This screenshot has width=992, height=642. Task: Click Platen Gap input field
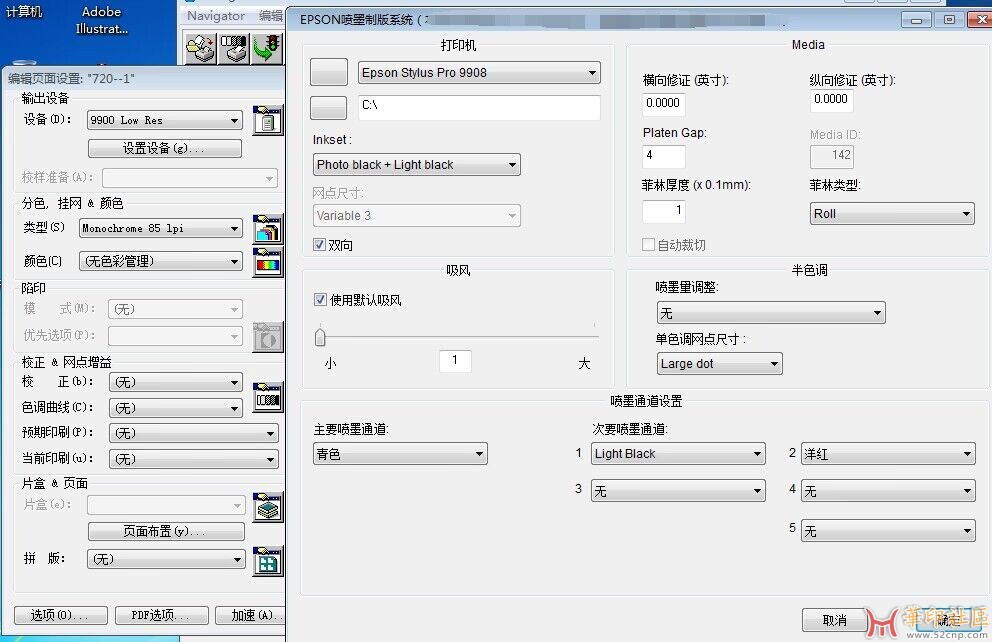(664, 156)
